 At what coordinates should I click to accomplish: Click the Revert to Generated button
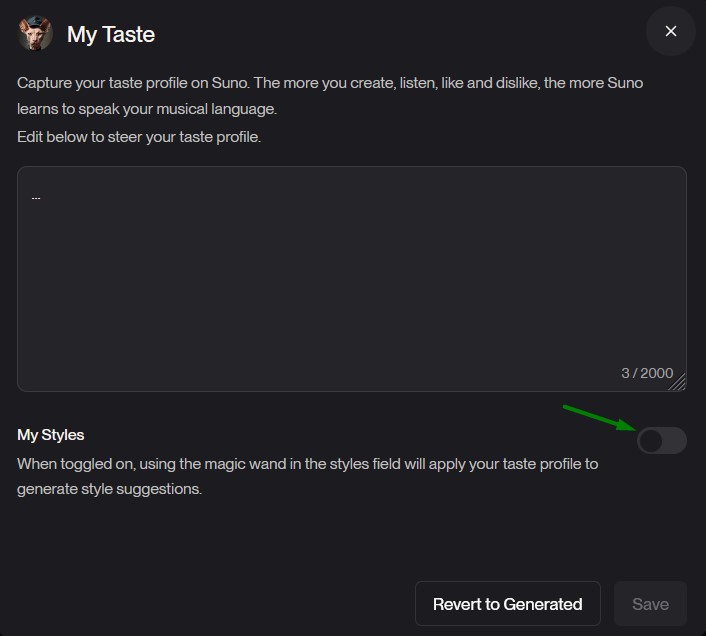(507, 604)
